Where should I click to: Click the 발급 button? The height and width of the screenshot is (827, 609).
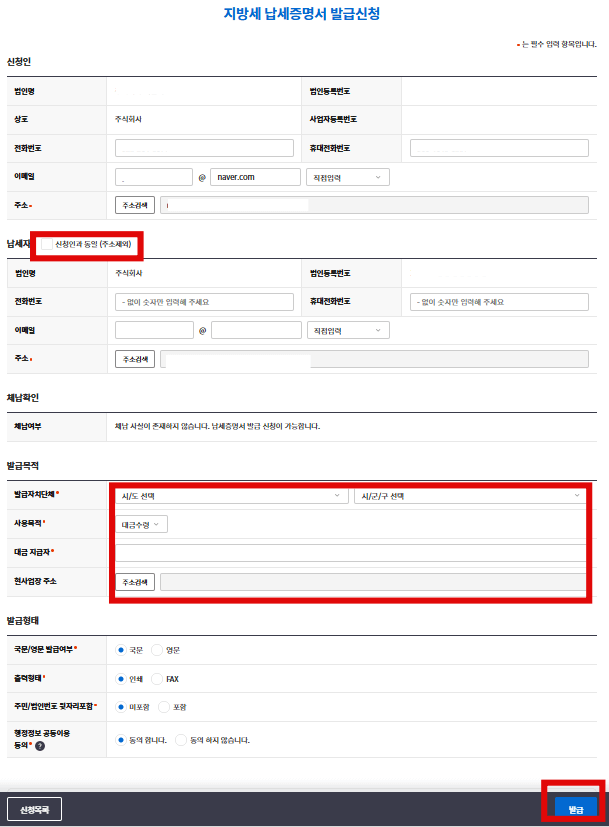pos(576,809)
